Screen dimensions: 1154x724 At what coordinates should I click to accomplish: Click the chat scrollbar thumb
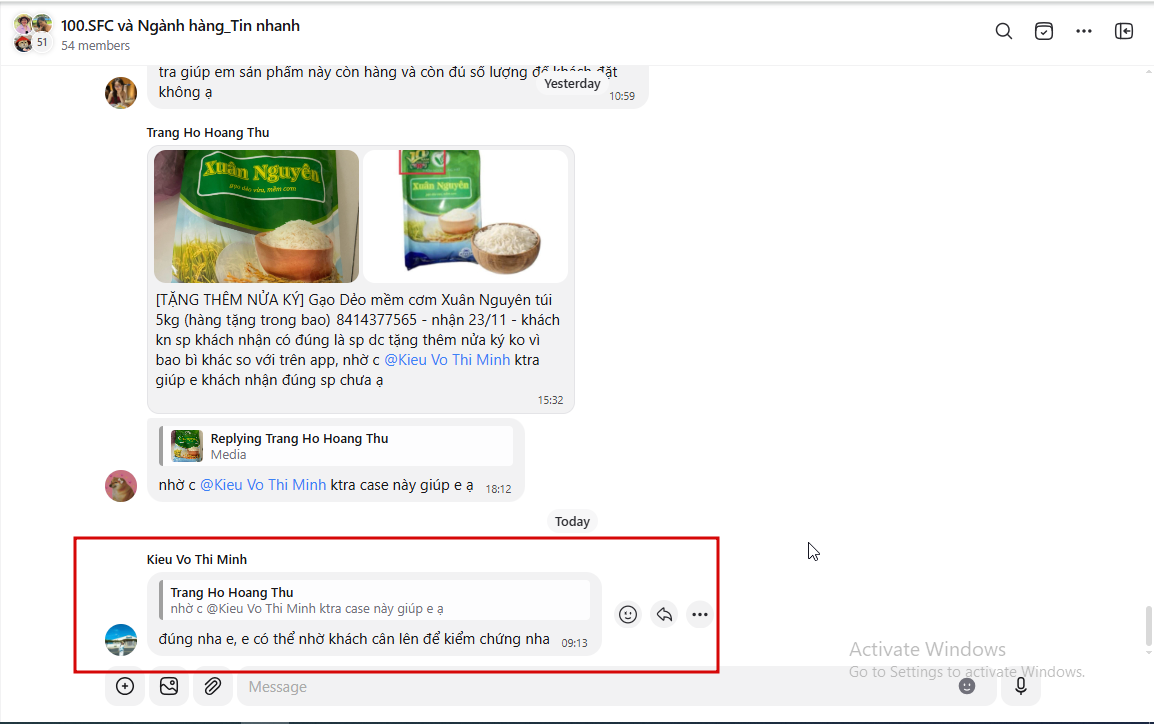(1148, 625)
